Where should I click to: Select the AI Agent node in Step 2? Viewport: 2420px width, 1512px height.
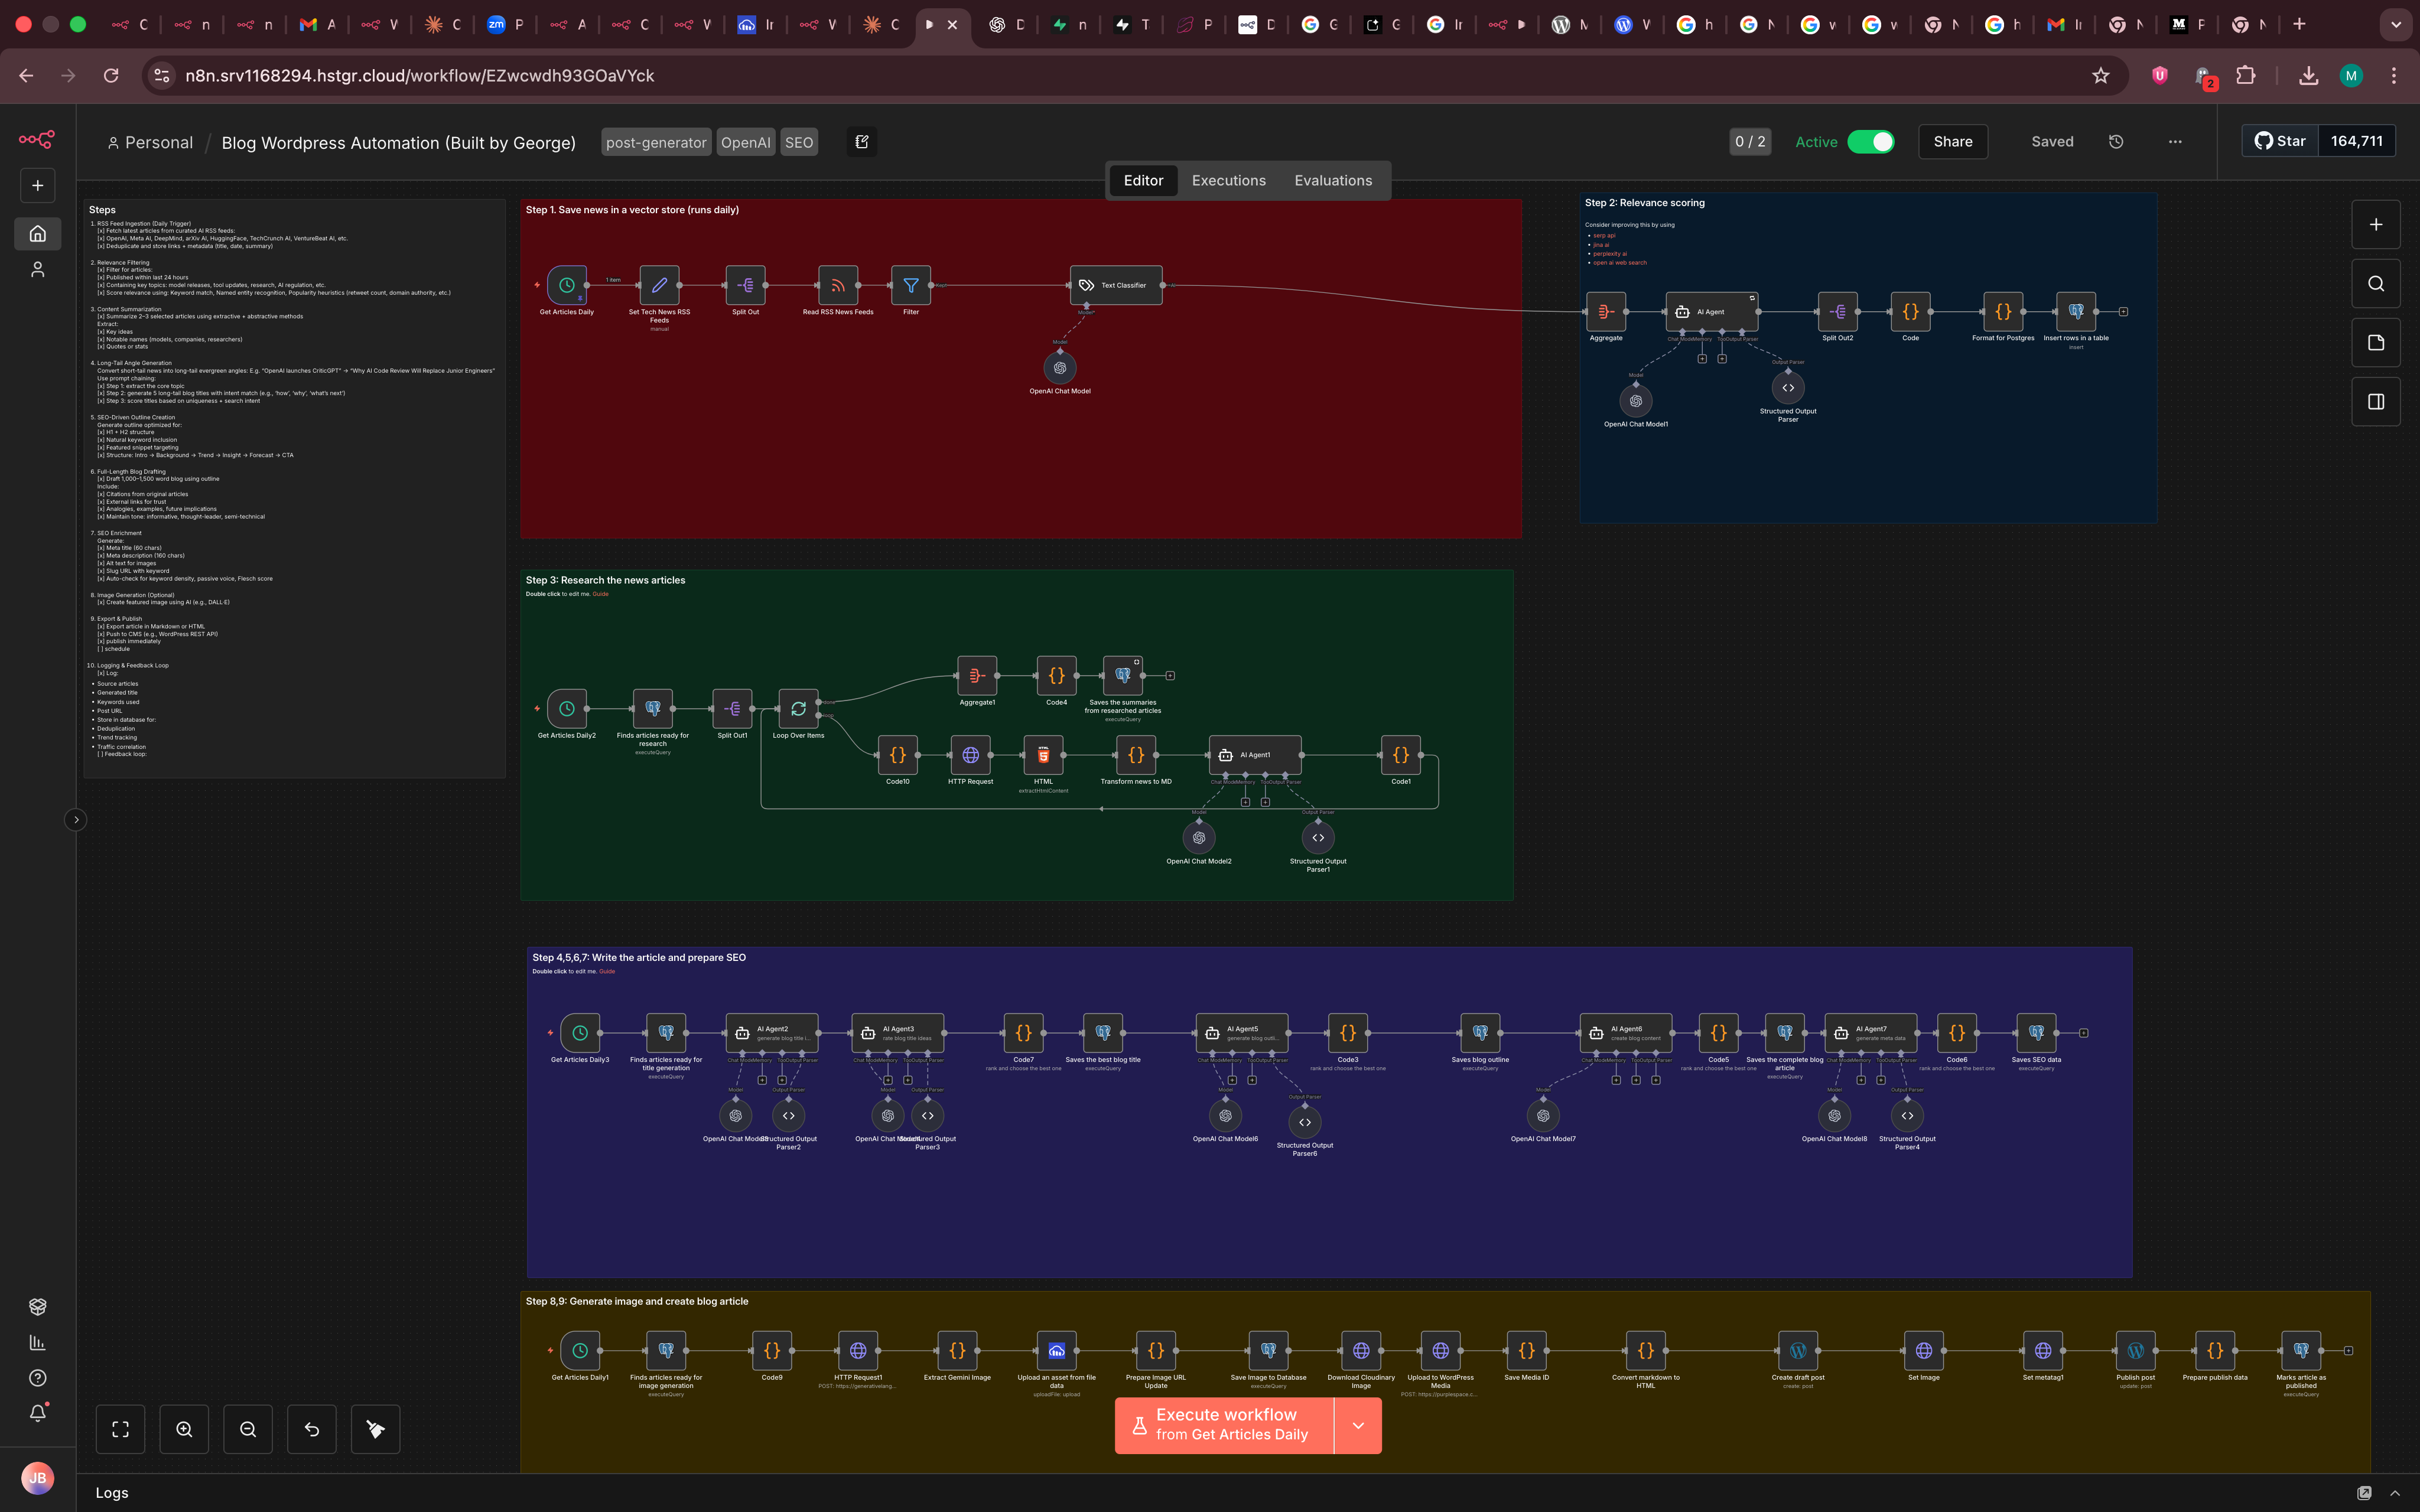click(x=1711, y=312)
